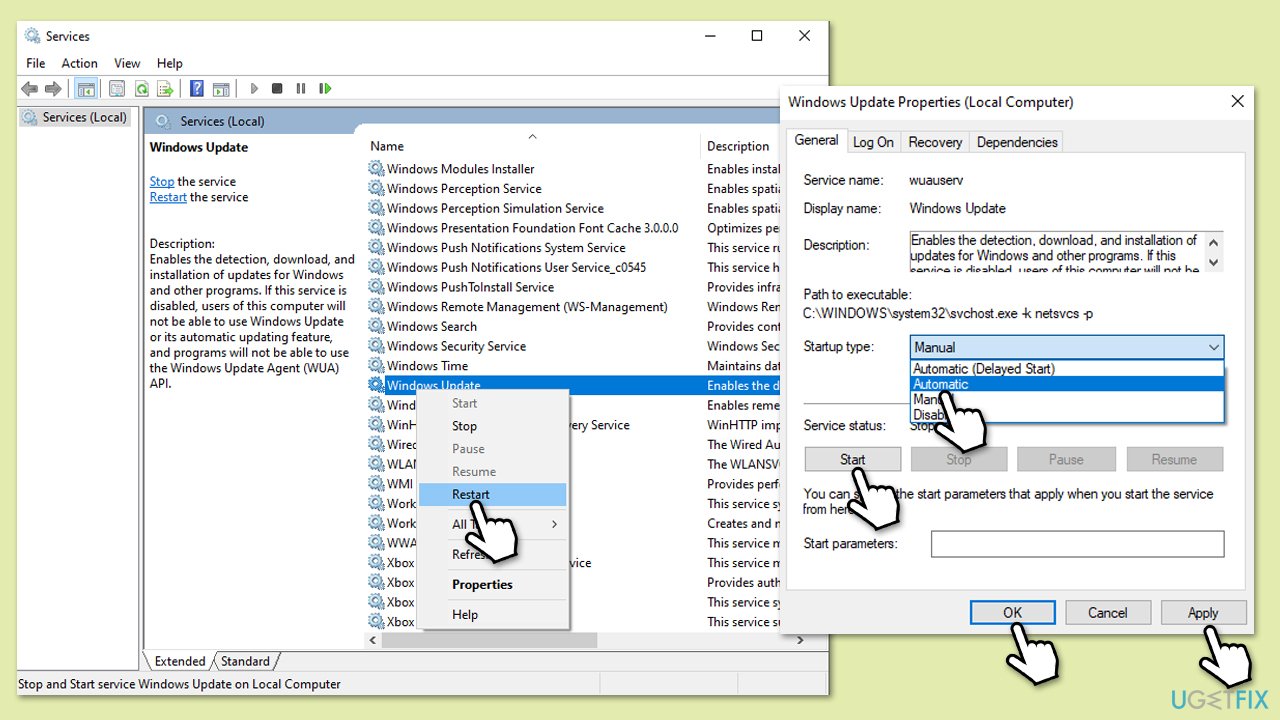Click the Export List toolbar icon
1280x720 pixels.
(165, 89)
